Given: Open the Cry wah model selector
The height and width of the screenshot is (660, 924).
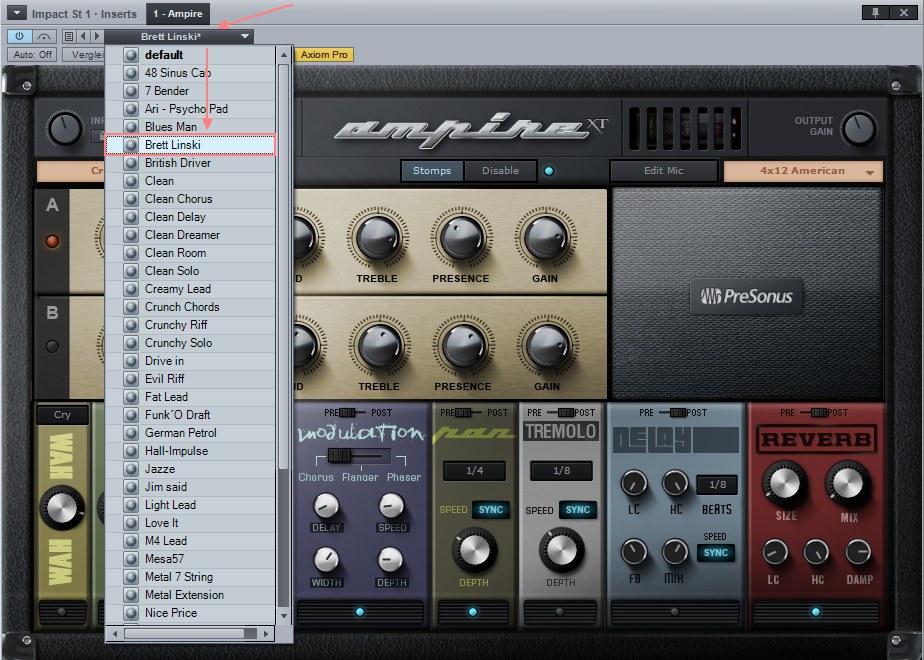Looking at the screenshot, I should 62,415.
